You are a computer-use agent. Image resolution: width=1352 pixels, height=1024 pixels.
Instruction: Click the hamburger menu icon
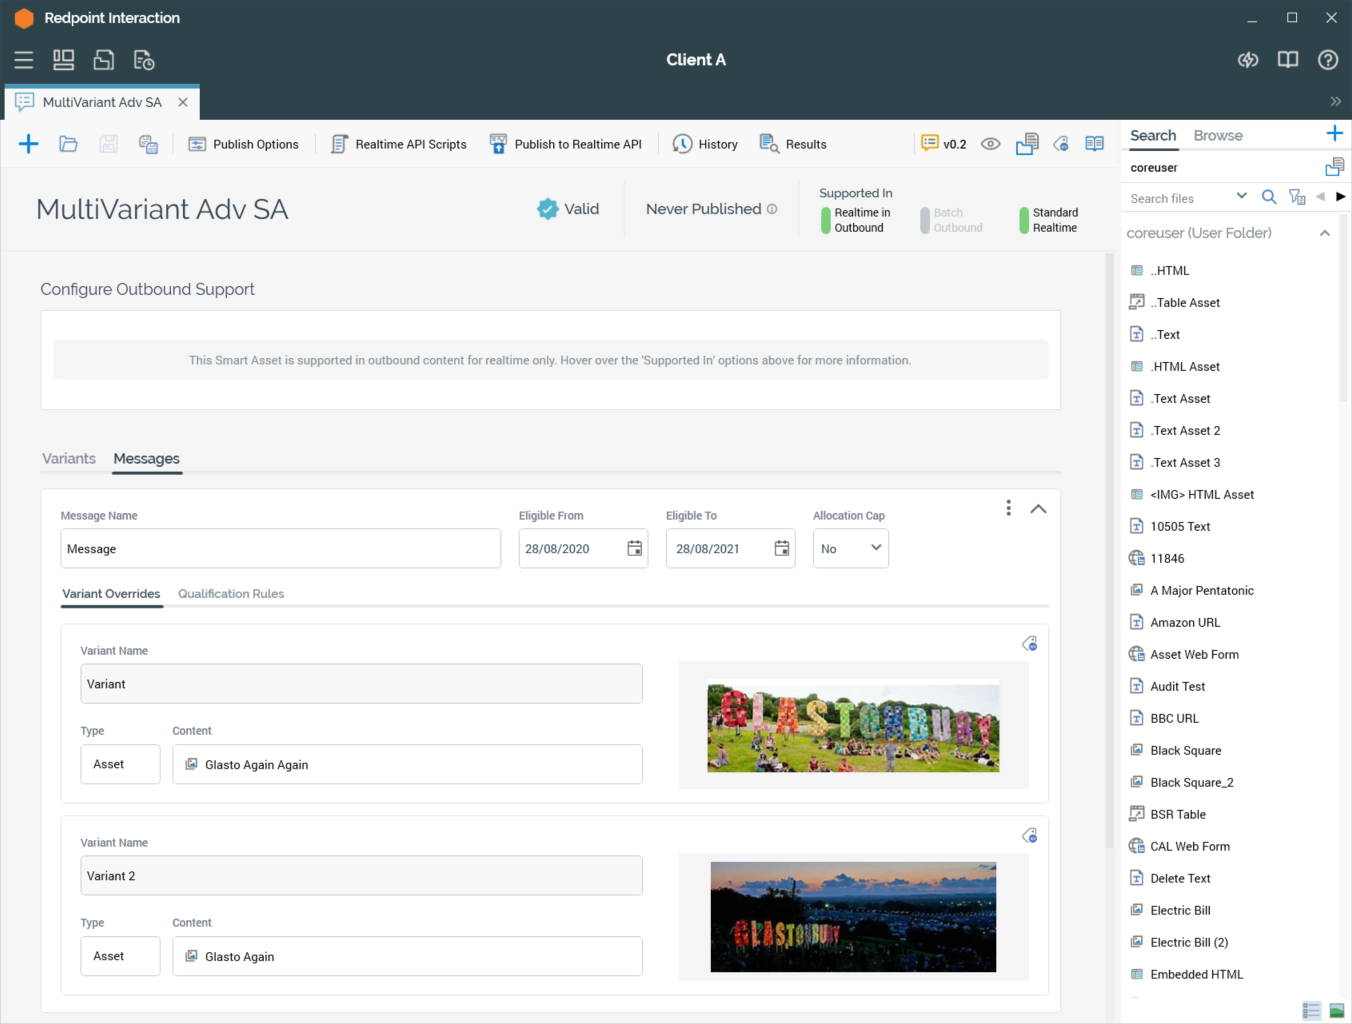point(24,60)
